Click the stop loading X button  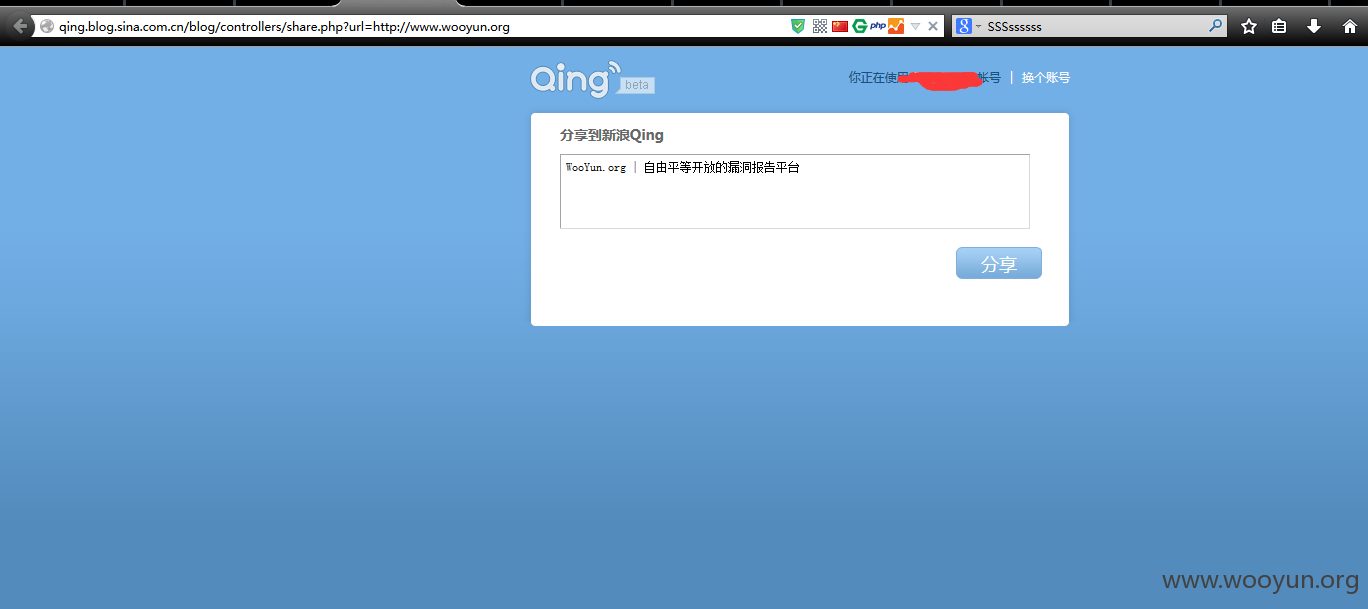pyautogui.click(x=933, y=27)
